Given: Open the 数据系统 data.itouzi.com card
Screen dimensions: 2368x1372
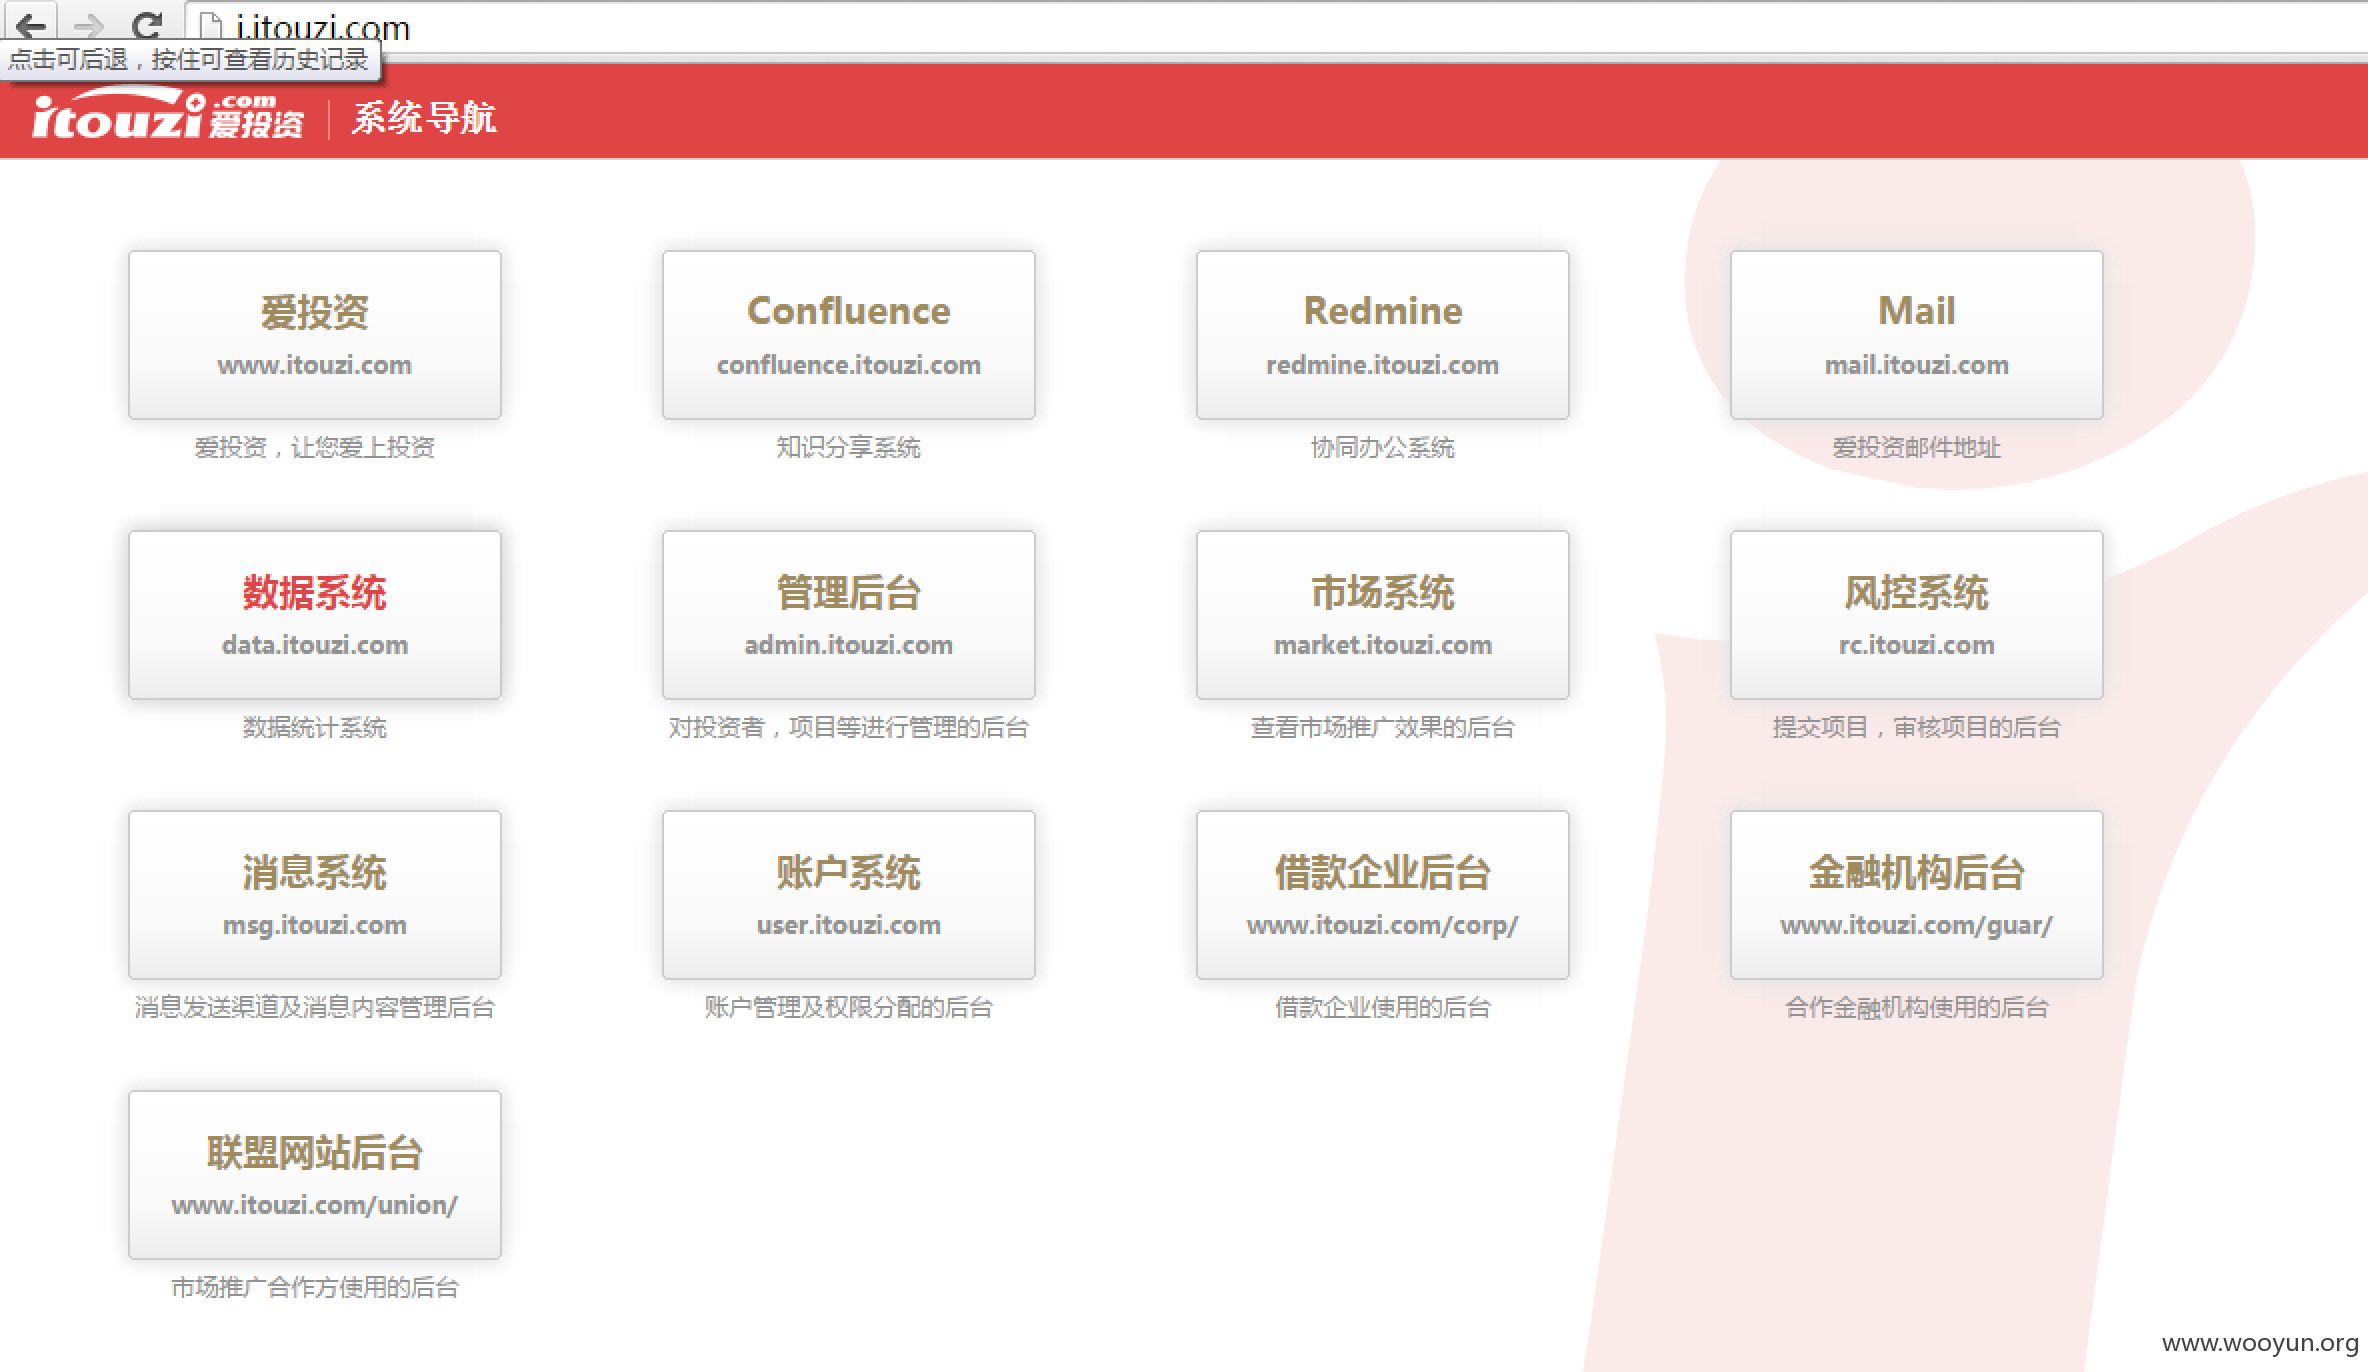Looking at the screenshot, I should pyautogui.click(x=315, y=615).
